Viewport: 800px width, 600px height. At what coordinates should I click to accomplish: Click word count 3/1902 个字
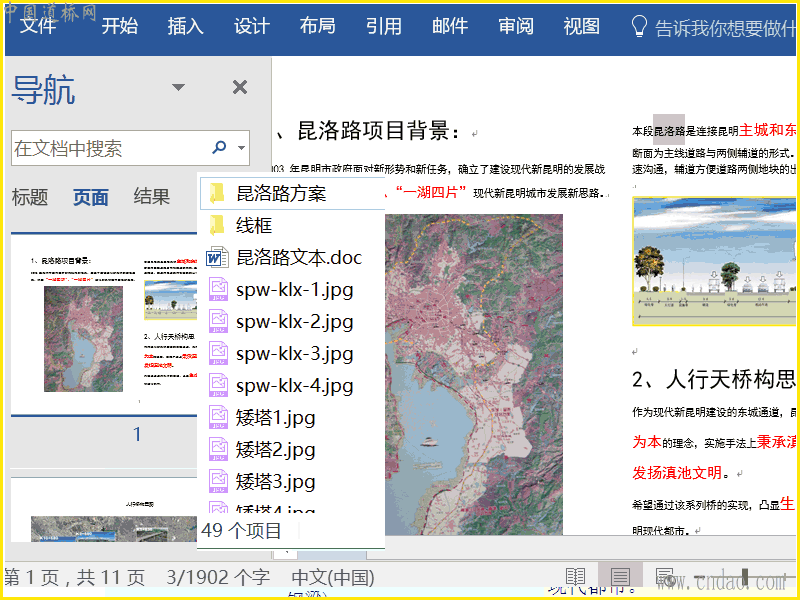(x=218, y=577)
